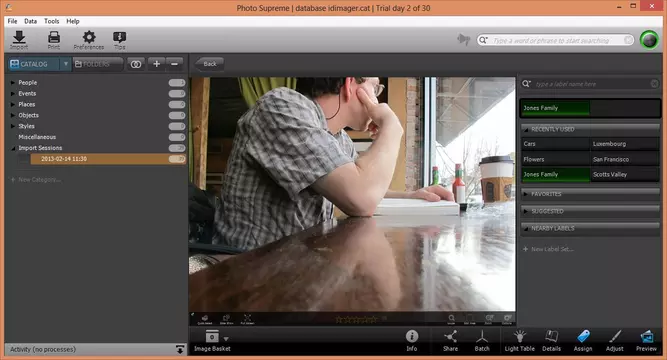Switch to Preview mode
Screen dimensions: 667x360
click(646, 340)
